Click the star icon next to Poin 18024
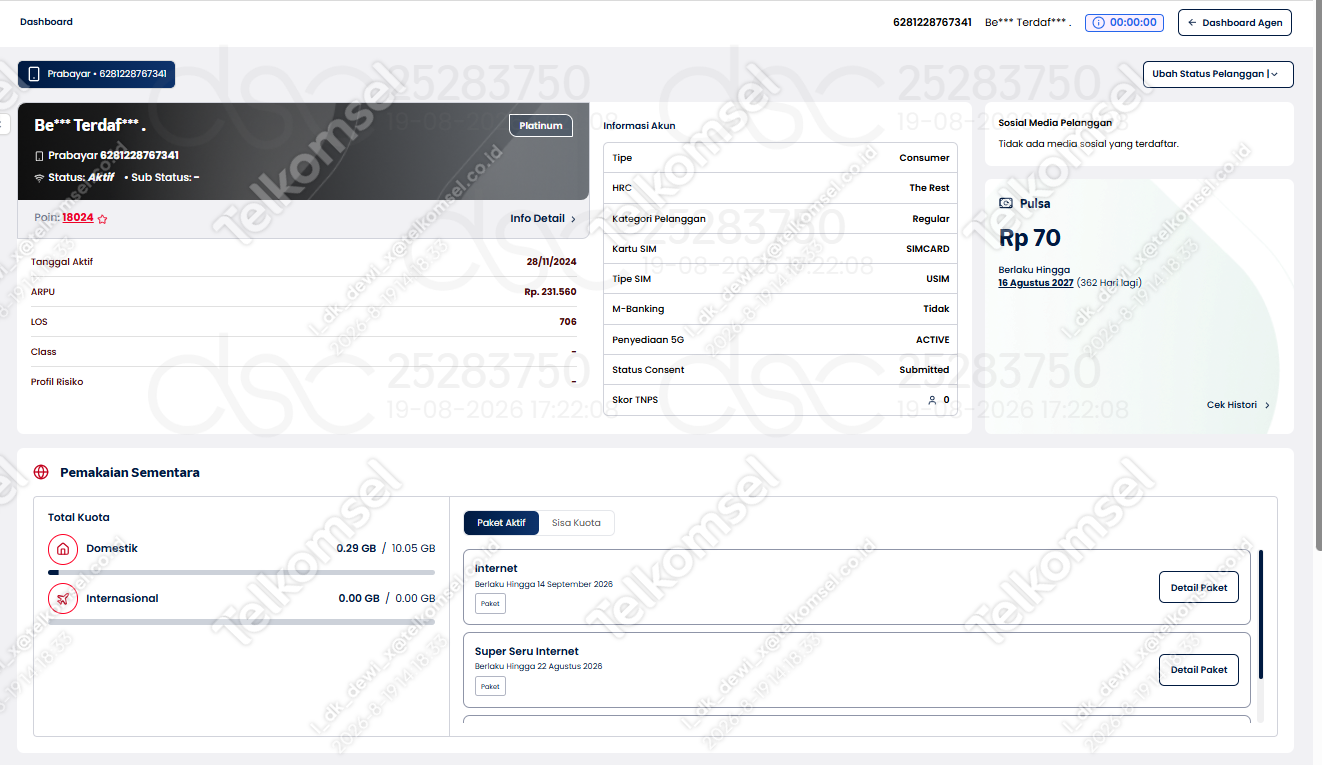The height and width of the screenshot is (765, 1322). pos(102,219)
